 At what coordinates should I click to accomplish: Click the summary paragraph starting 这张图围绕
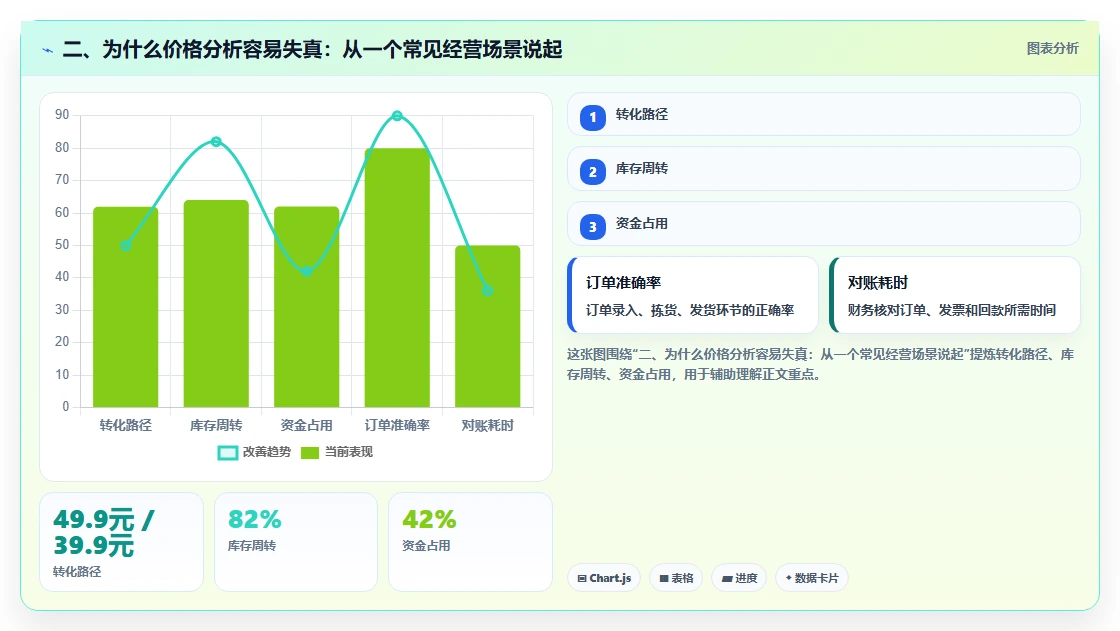pyautogui.click(x=821, y=364)
